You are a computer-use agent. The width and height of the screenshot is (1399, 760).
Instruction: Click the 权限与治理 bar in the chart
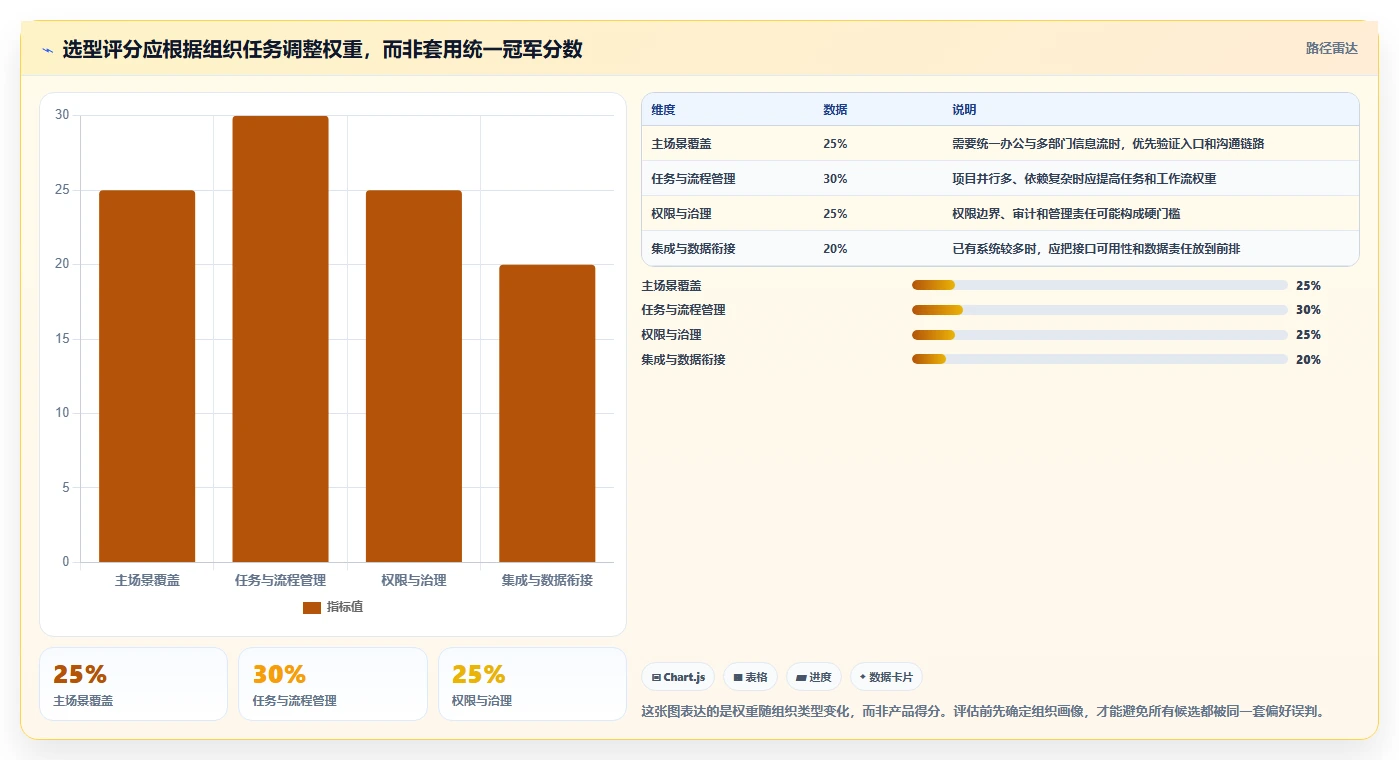click(x=414, y=376)
